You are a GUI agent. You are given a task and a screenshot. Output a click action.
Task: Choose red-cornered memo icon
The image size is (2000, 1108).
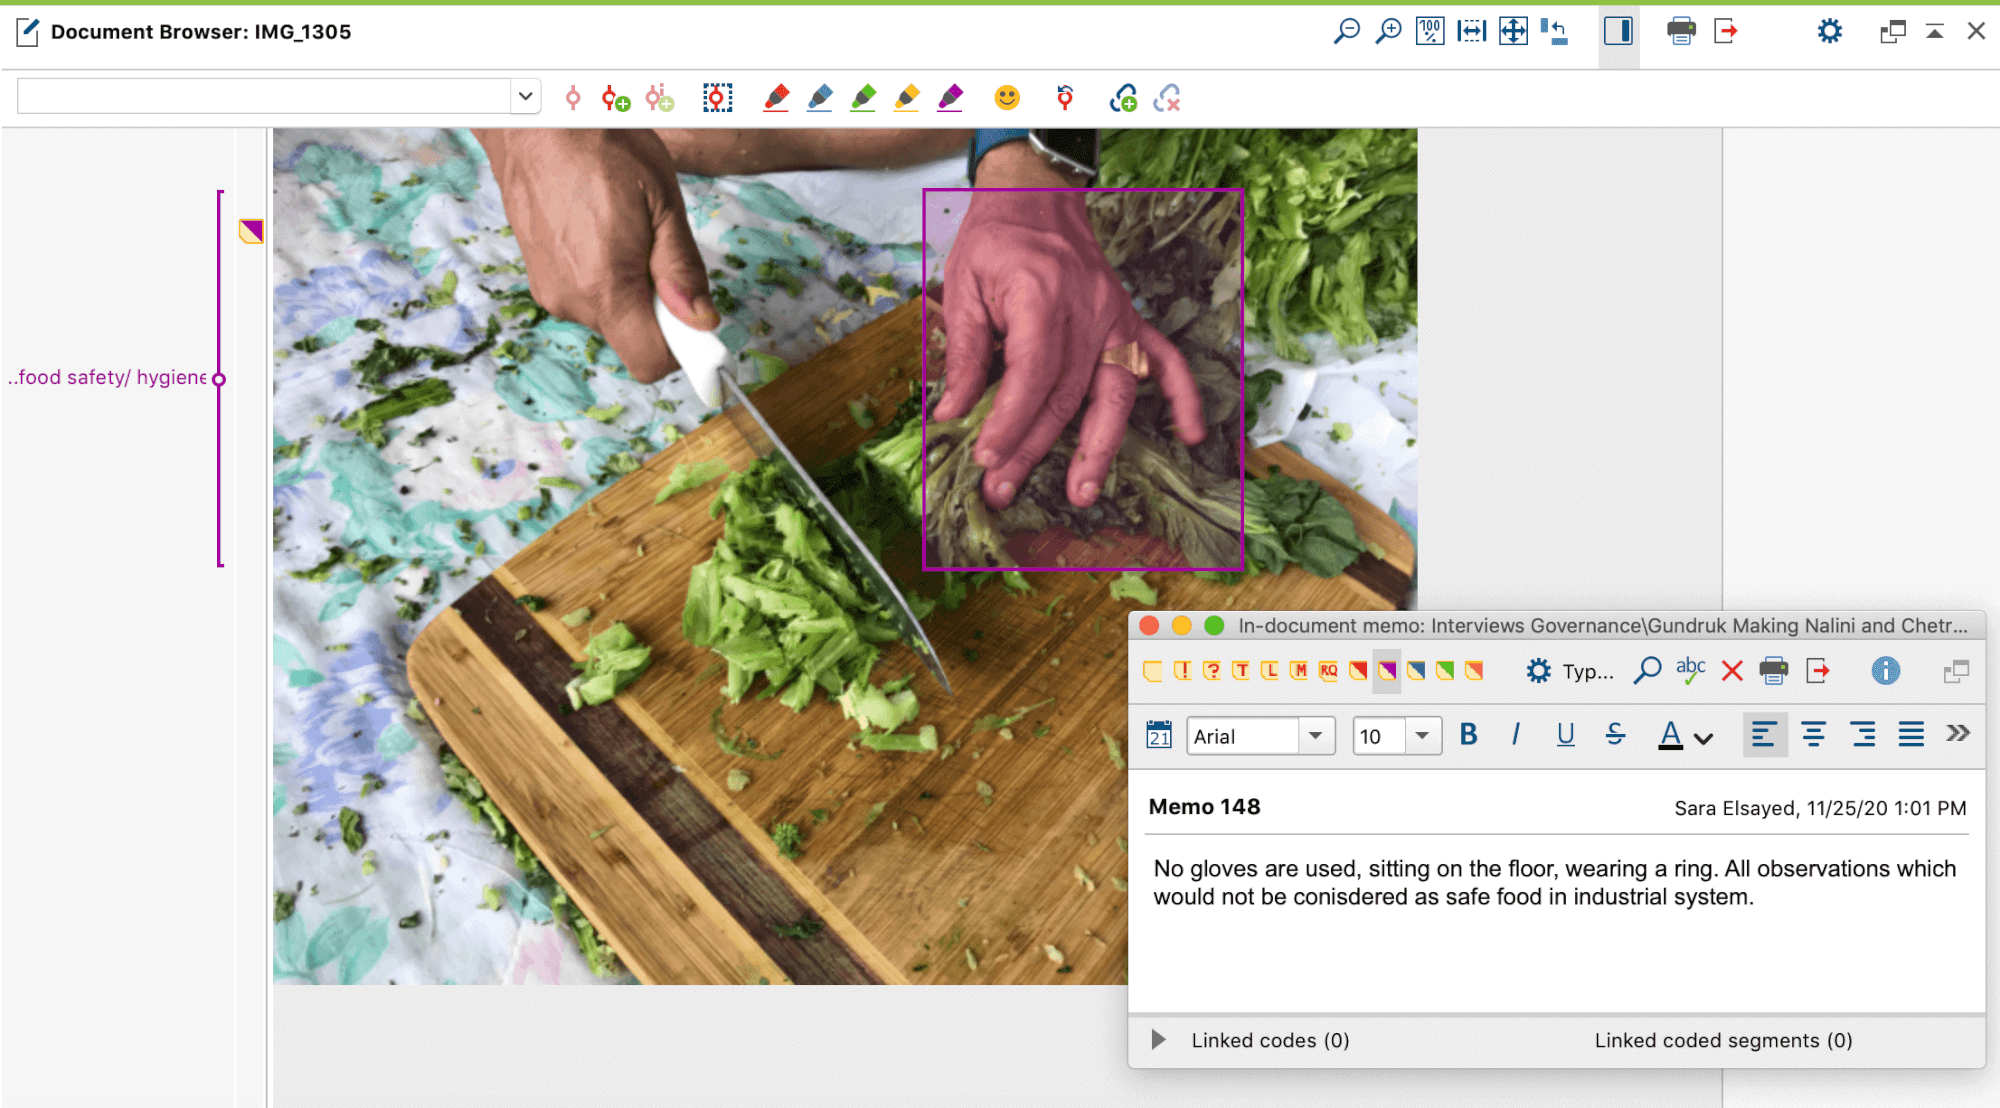[1357, 670]
